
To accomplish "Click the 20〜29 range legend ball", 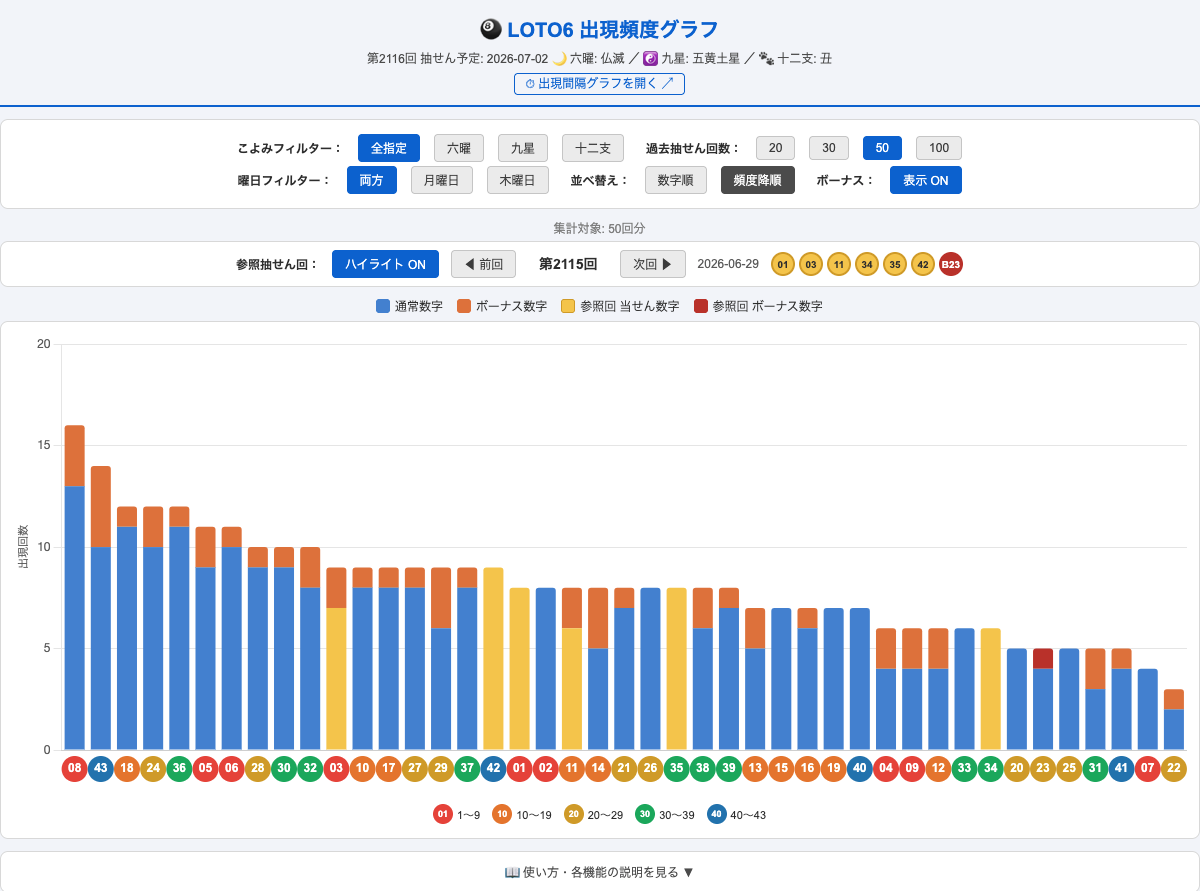I will 574,814.
